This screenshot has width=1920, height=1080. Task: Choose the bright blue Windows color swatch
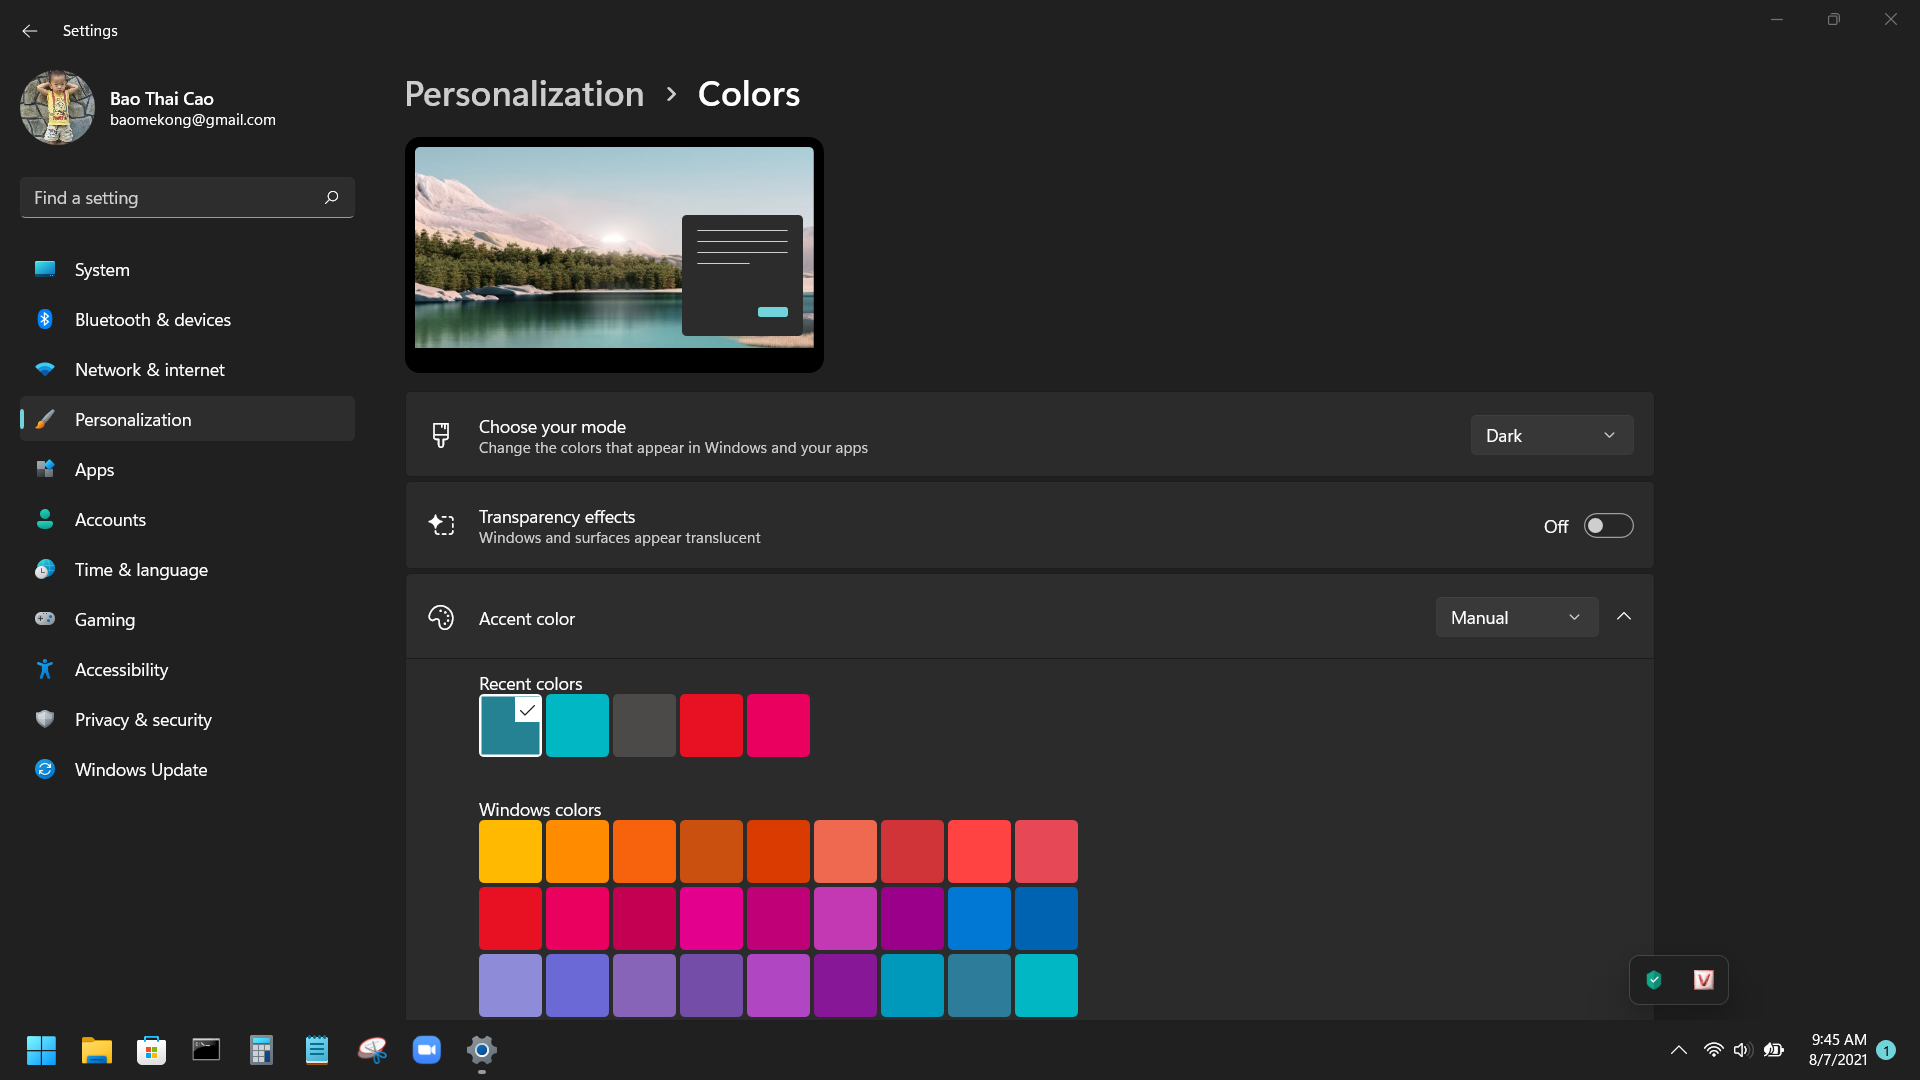pos(979,918)
